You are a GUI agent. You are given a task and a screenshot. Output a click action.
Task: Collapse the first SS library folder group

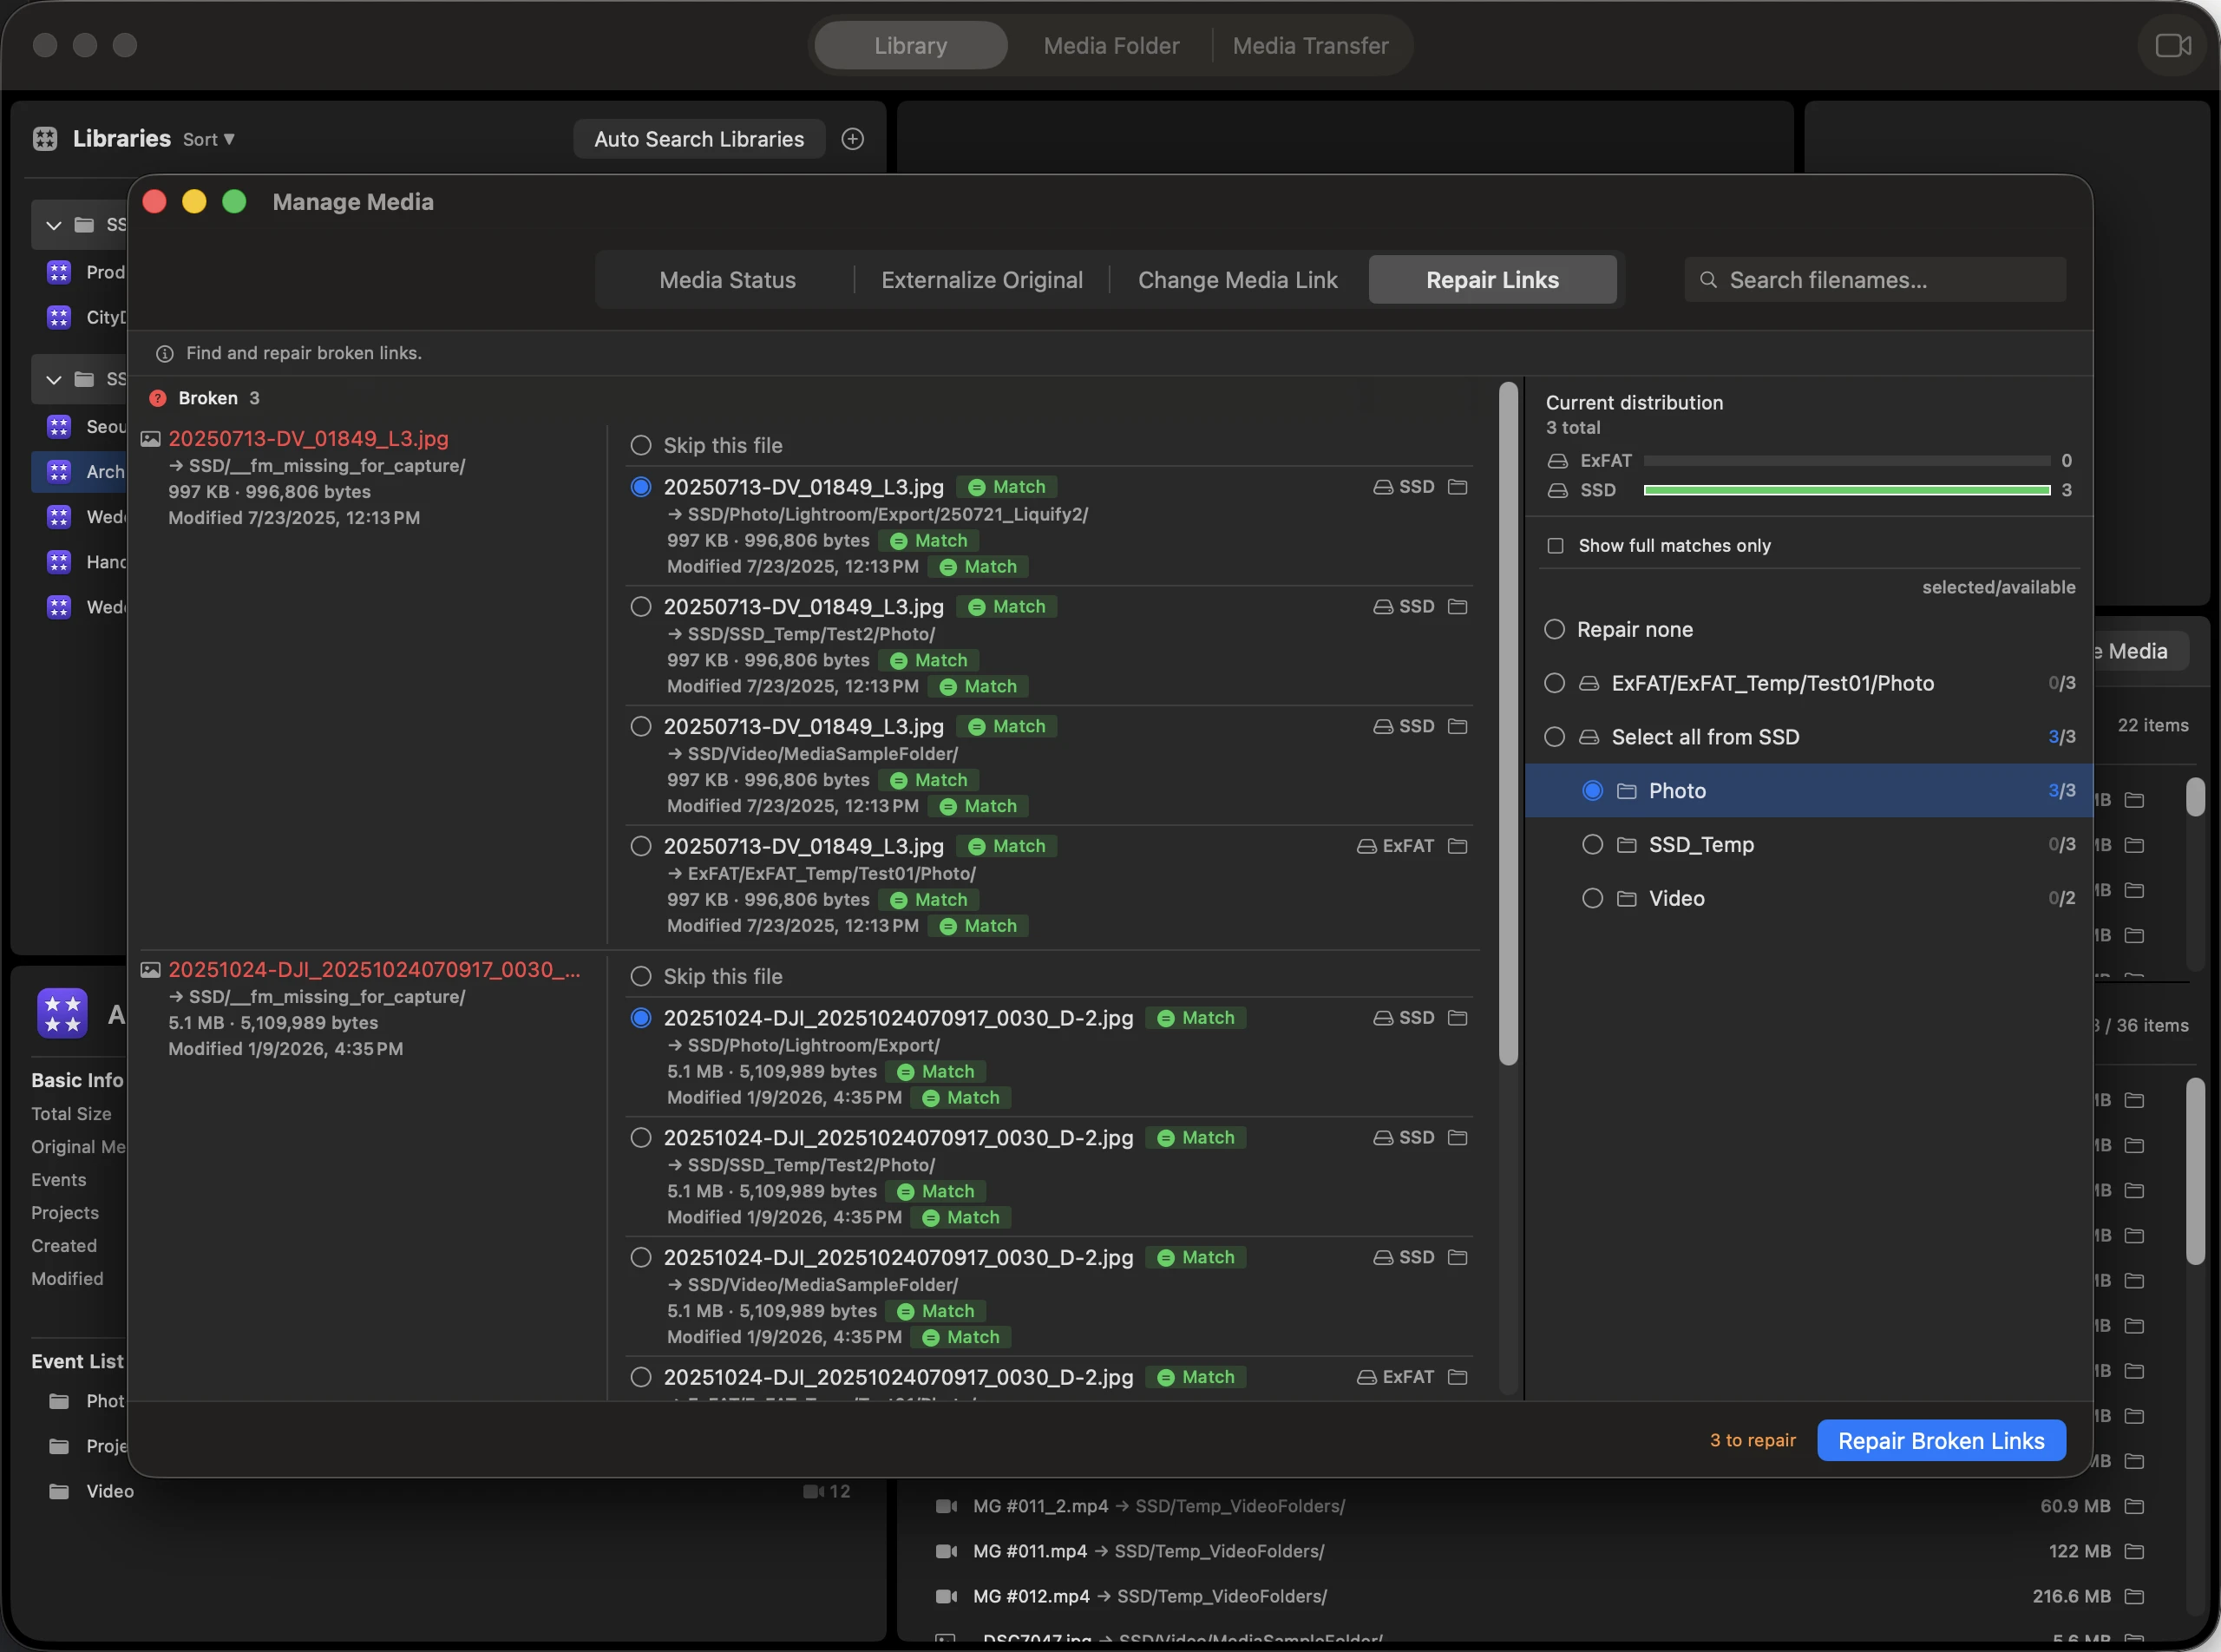[x=54, y=225]
